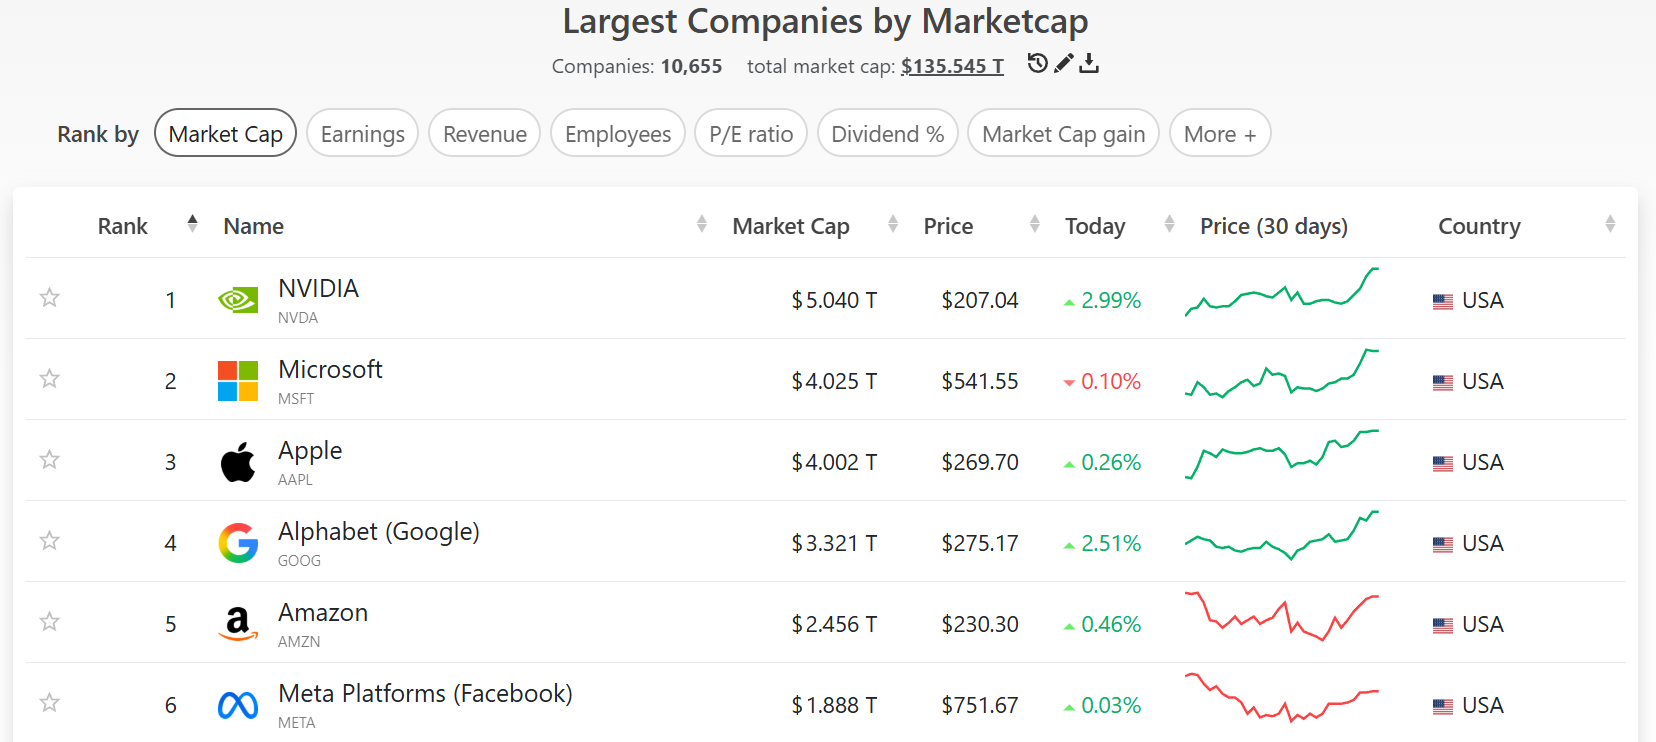Click the Google logo icon

pyautogui.click(x=238, y=543)
